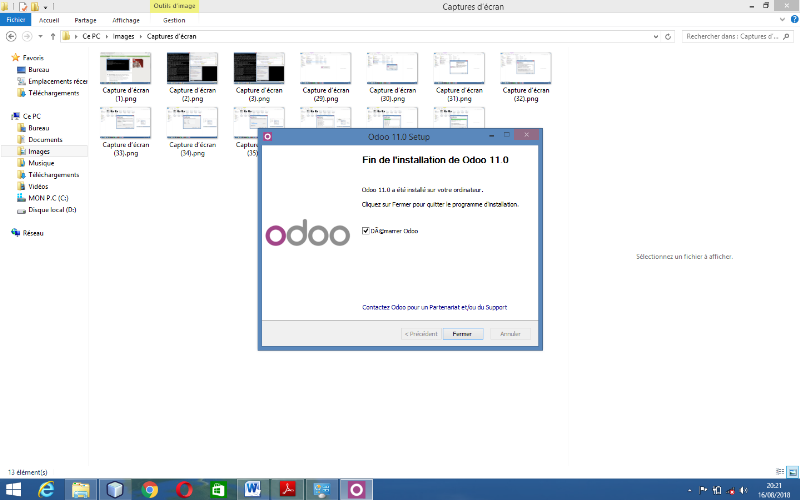
Task: Go forward with Explorer forward arrow
Action: pos(27,36)
